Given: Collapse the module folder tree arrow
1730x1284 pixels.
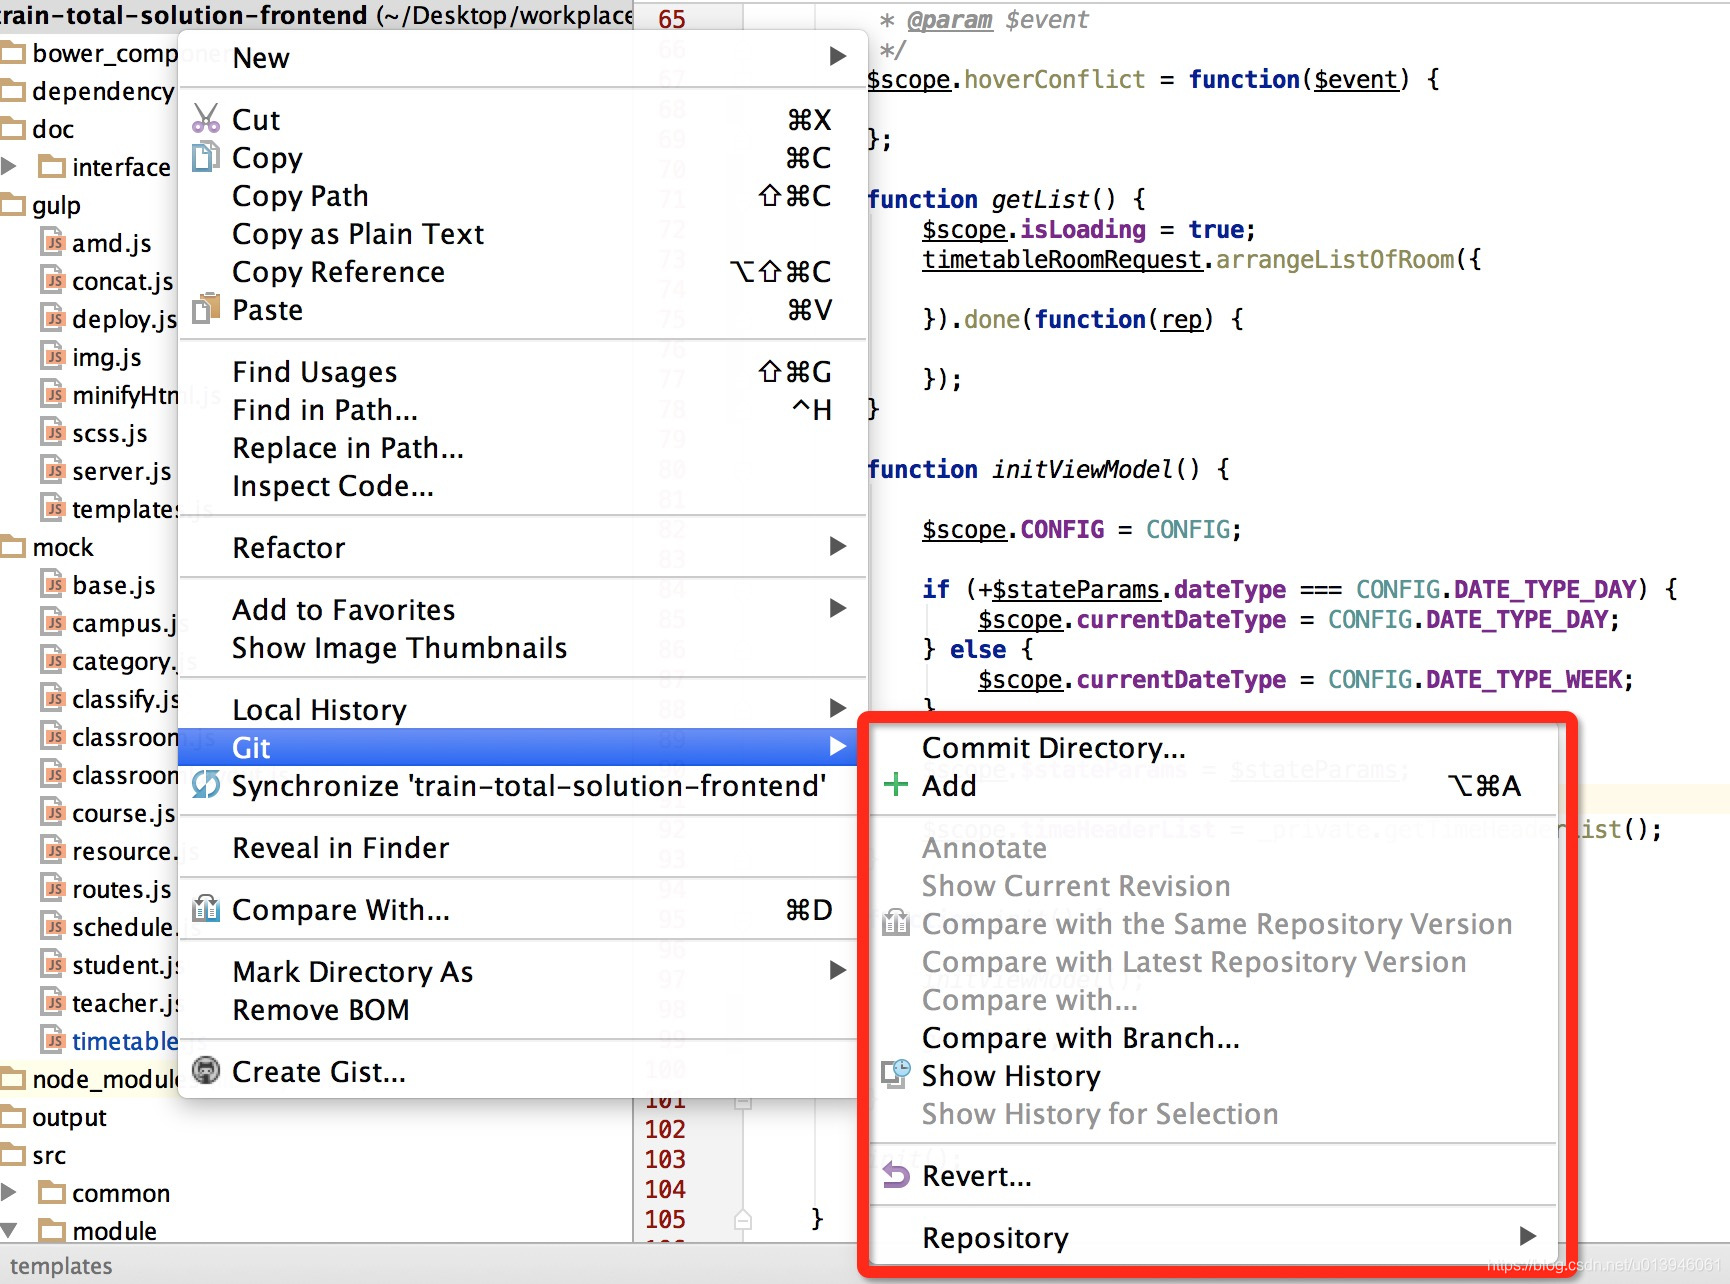Looking at the screenshot, I should 9,1230.
